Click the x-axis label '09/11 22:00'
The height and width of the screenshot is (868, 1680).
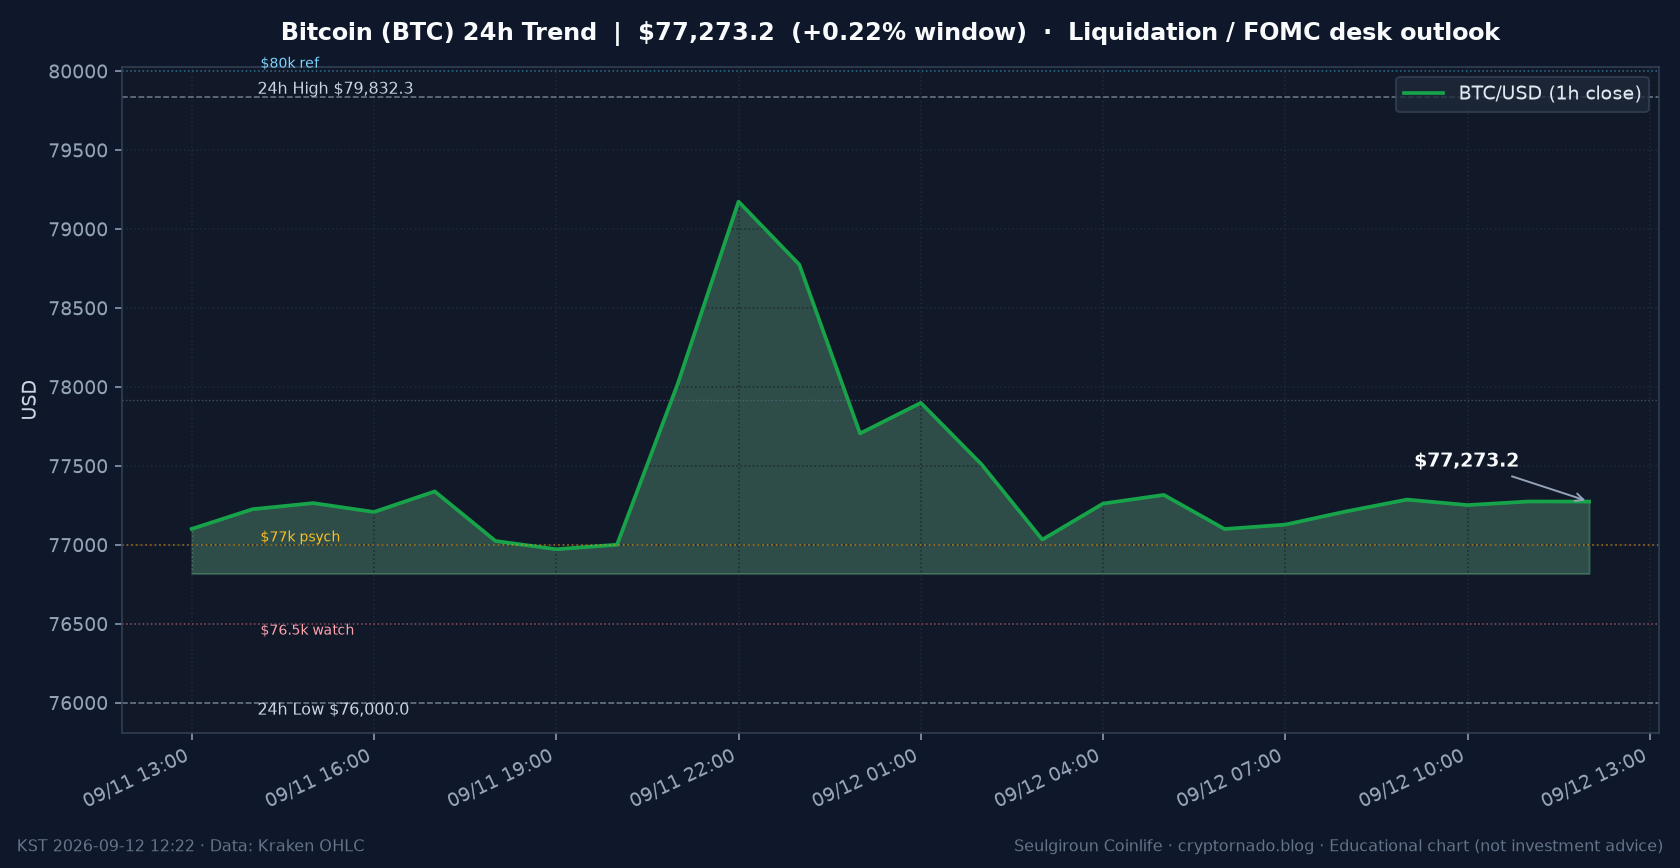click(x=683, y=778)
